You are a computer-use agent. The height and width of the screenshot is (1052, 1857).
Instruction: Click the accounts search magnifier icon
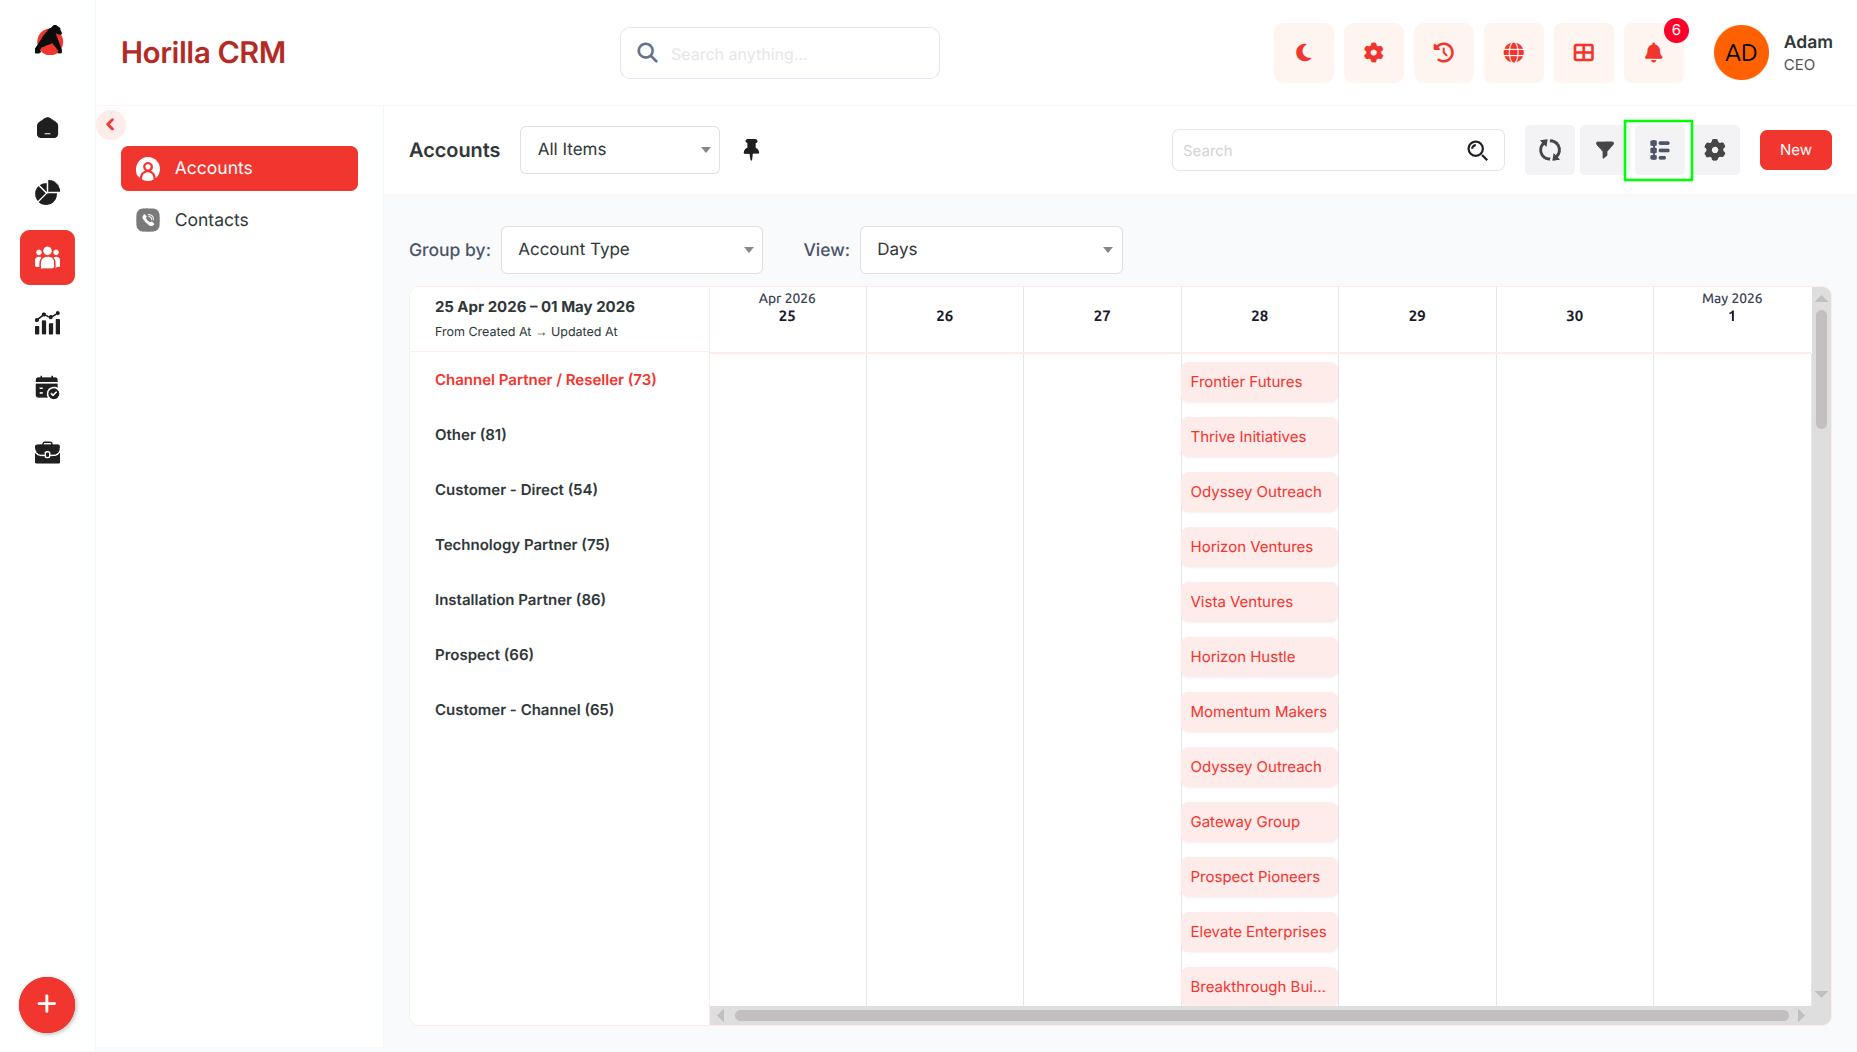tap(1477, 150)
